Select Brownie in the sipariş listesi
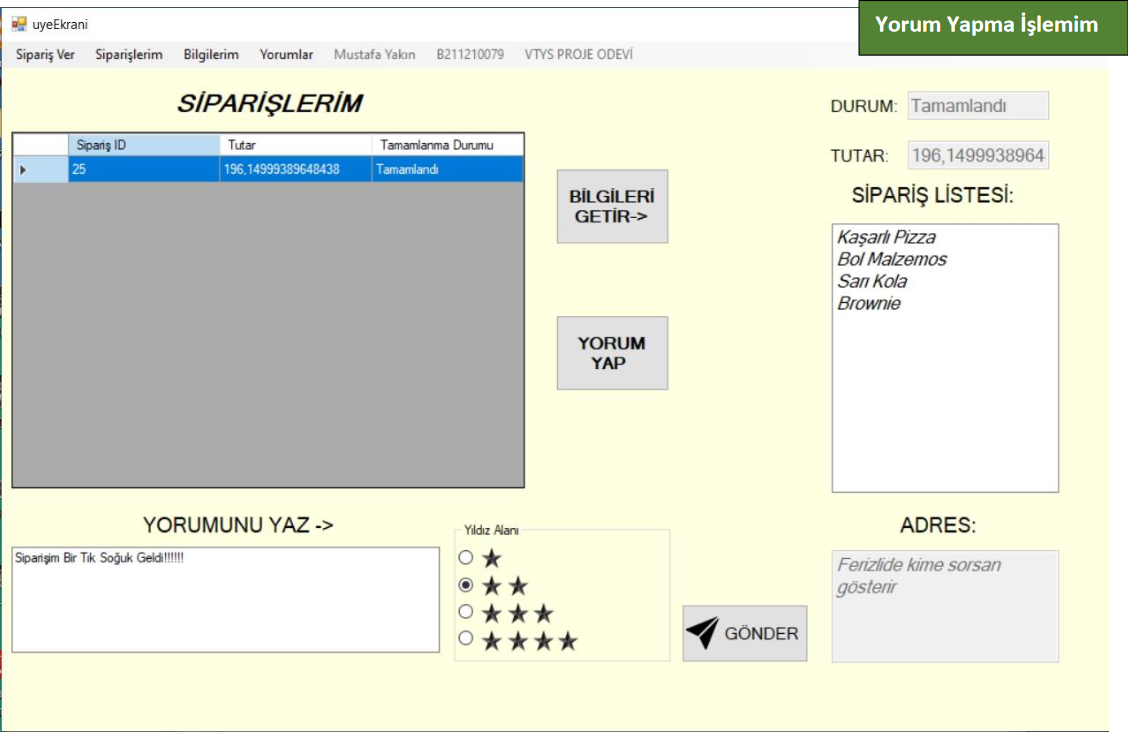 869,304
